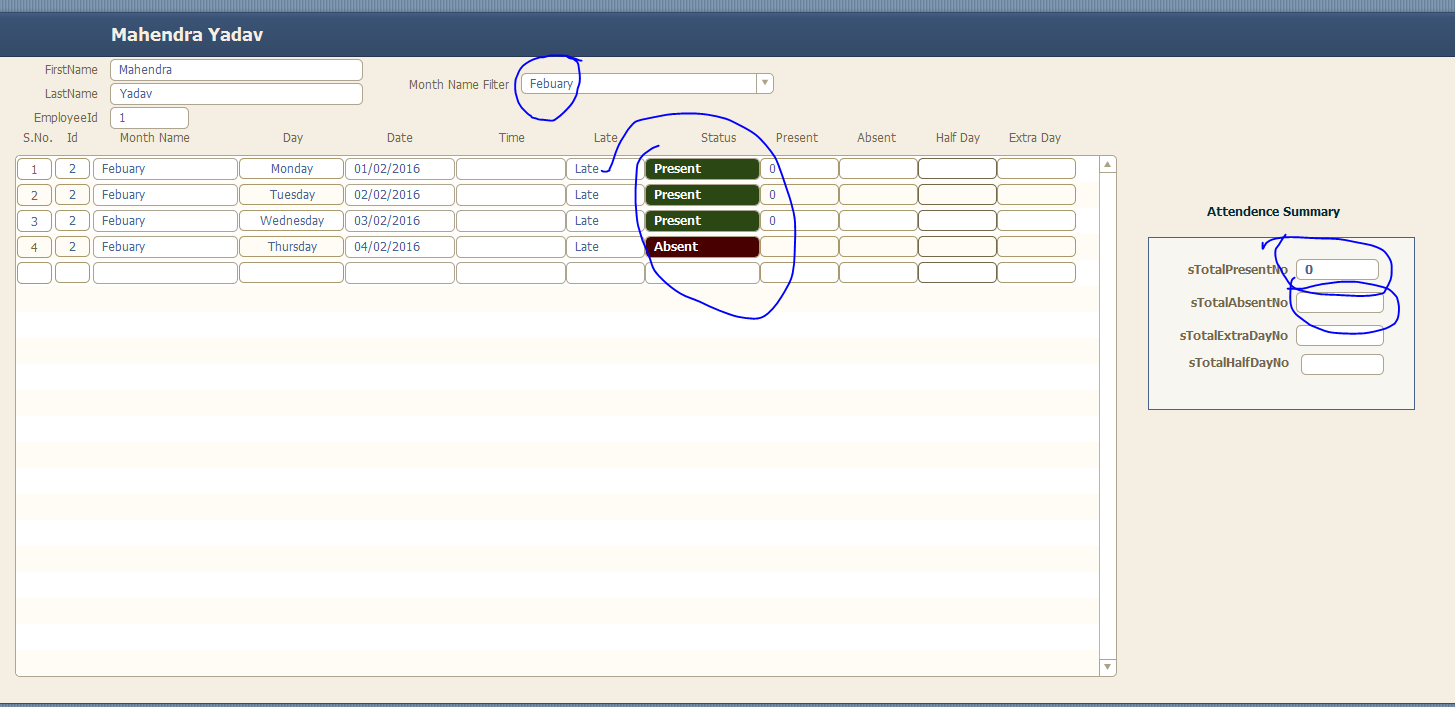Click the Present status for Wednesday row
This screenshot has height=707, width=1455.
(x=702, y=221)
